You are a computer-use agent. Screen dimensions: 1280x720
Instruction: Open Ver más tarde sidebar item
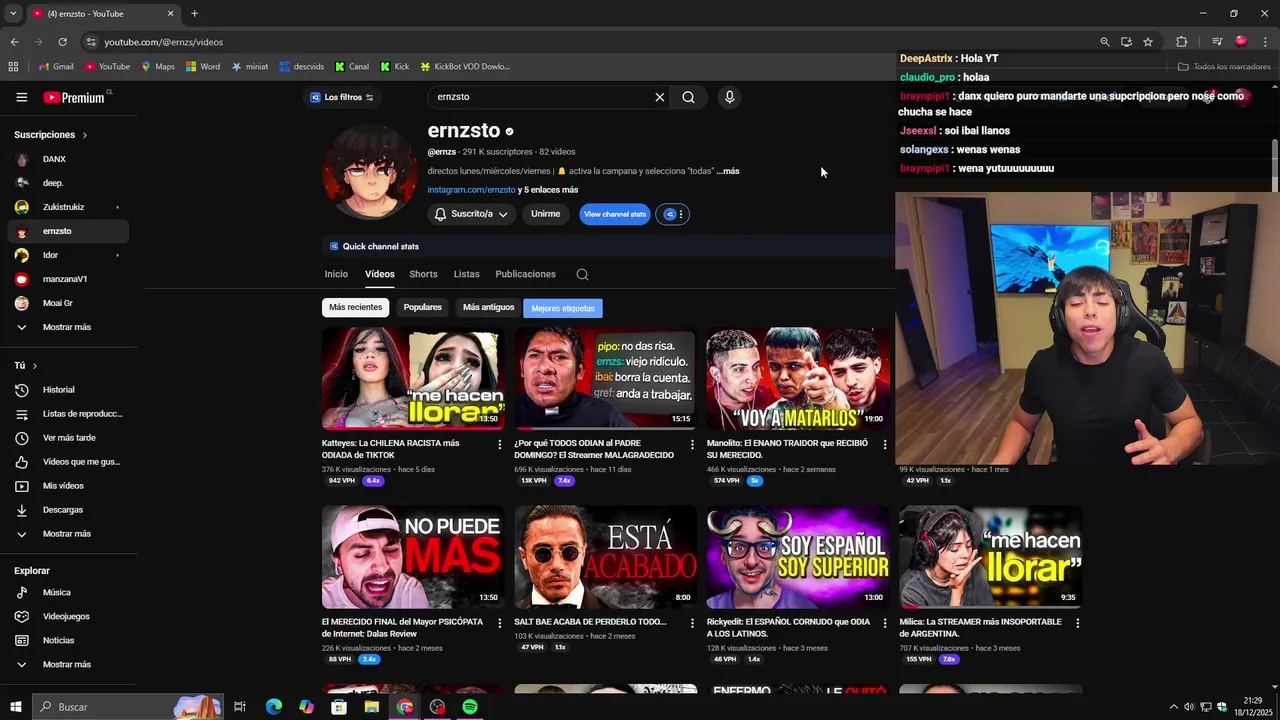(x=68, y=438)
